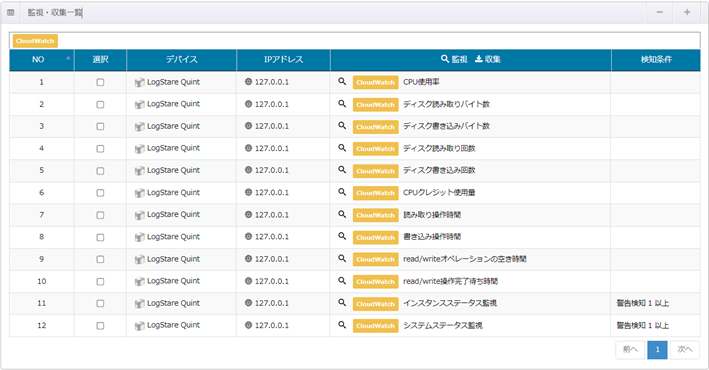Click magnifier icon in ディスク書き込みバイト数 row
Screen dimensions: 709x370
[x=342, y=126]
